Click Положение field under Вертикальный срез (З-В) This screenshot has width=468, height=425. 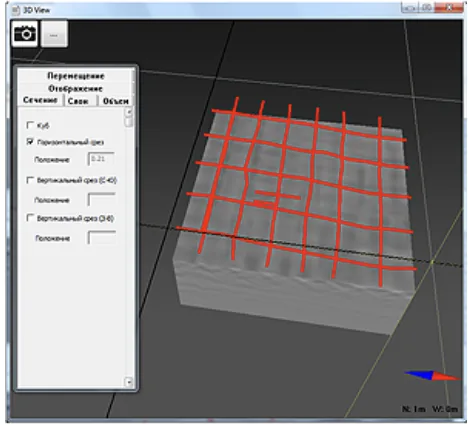pos(101,238)
